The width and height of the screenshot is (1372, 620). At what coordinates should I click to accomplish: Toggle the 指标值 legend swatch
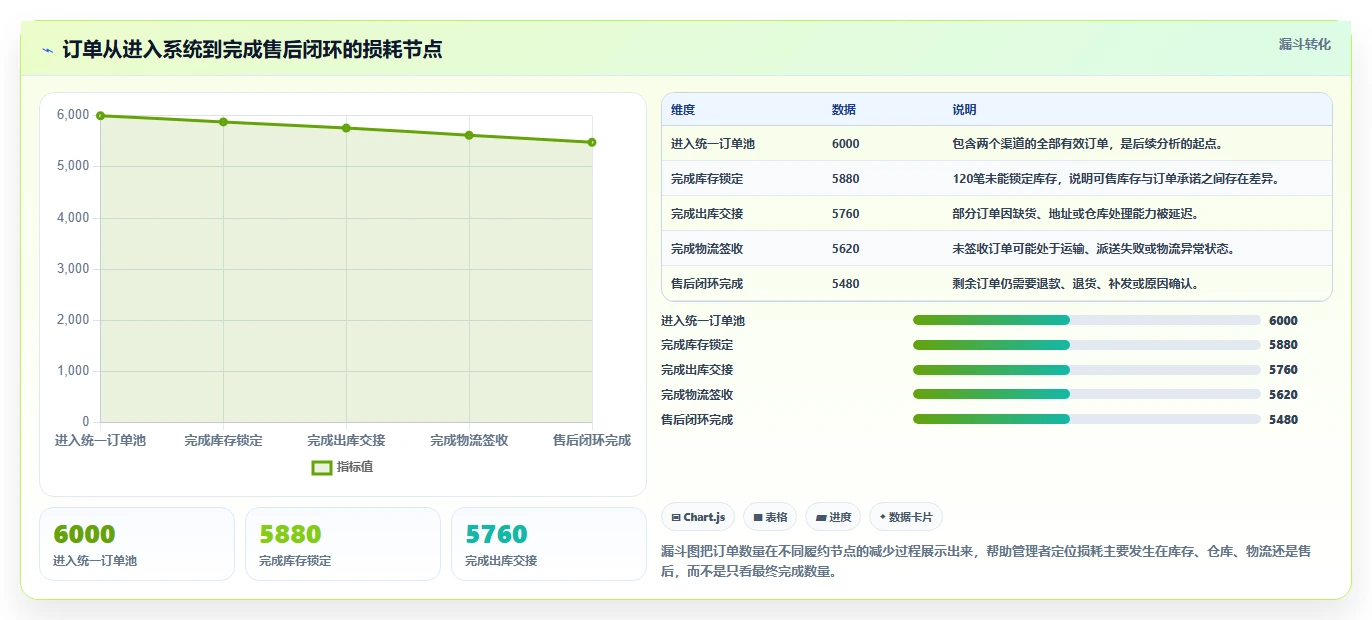(322, 467)
